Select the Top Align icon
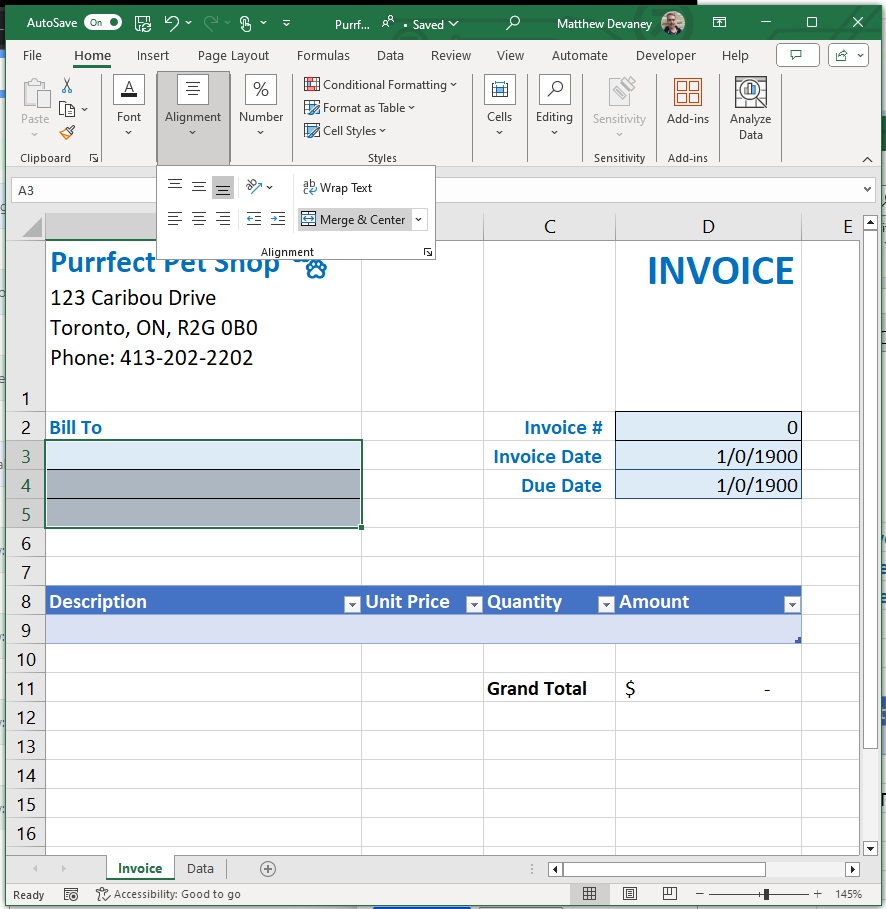 pos(175,186)
